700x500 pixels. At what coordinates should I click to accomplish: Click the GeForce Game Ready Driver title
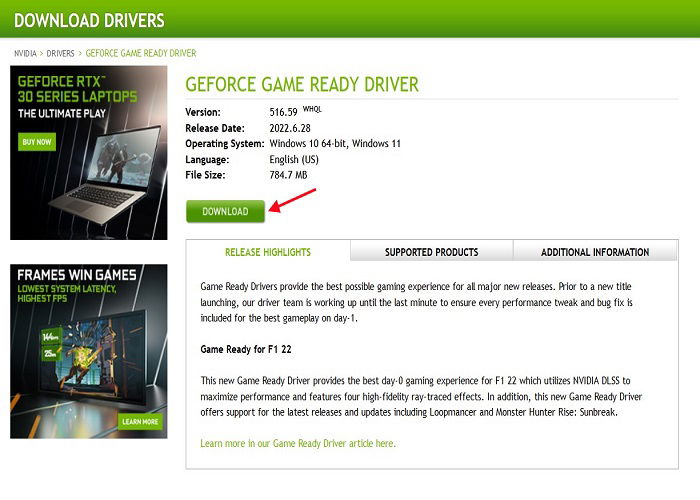click(302, 84)
